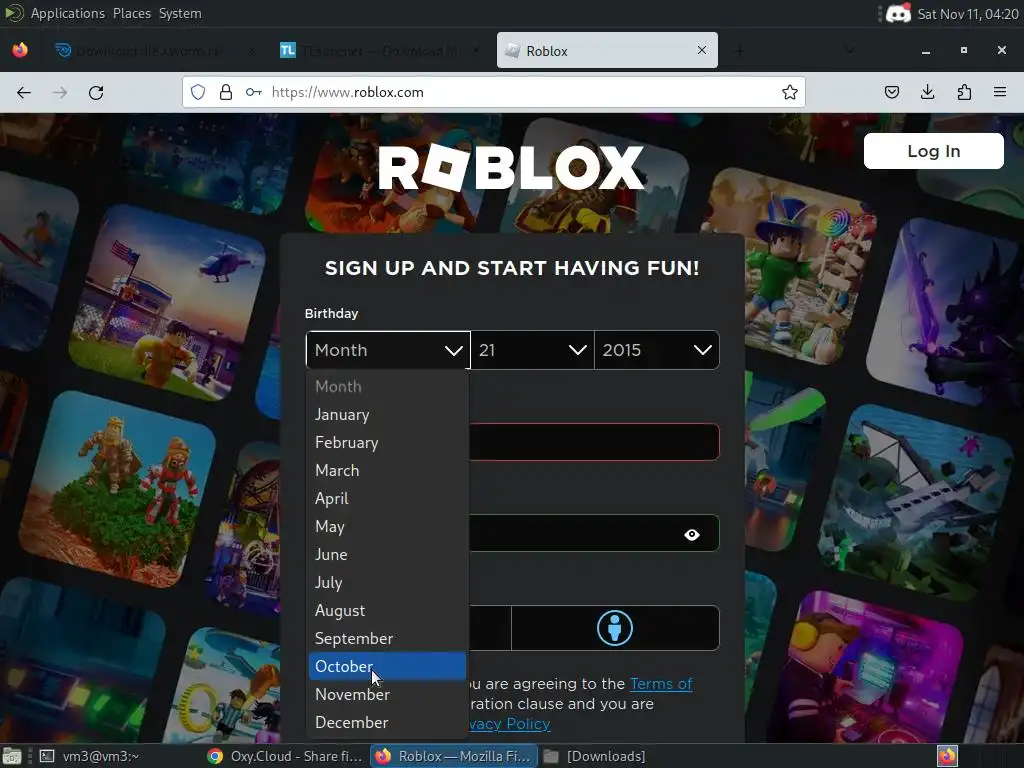Open the tracking protection shield icon
Image resolution: width=1024 pixels, height=768 pixels.
pyautogui.click(x=198, y=93)
